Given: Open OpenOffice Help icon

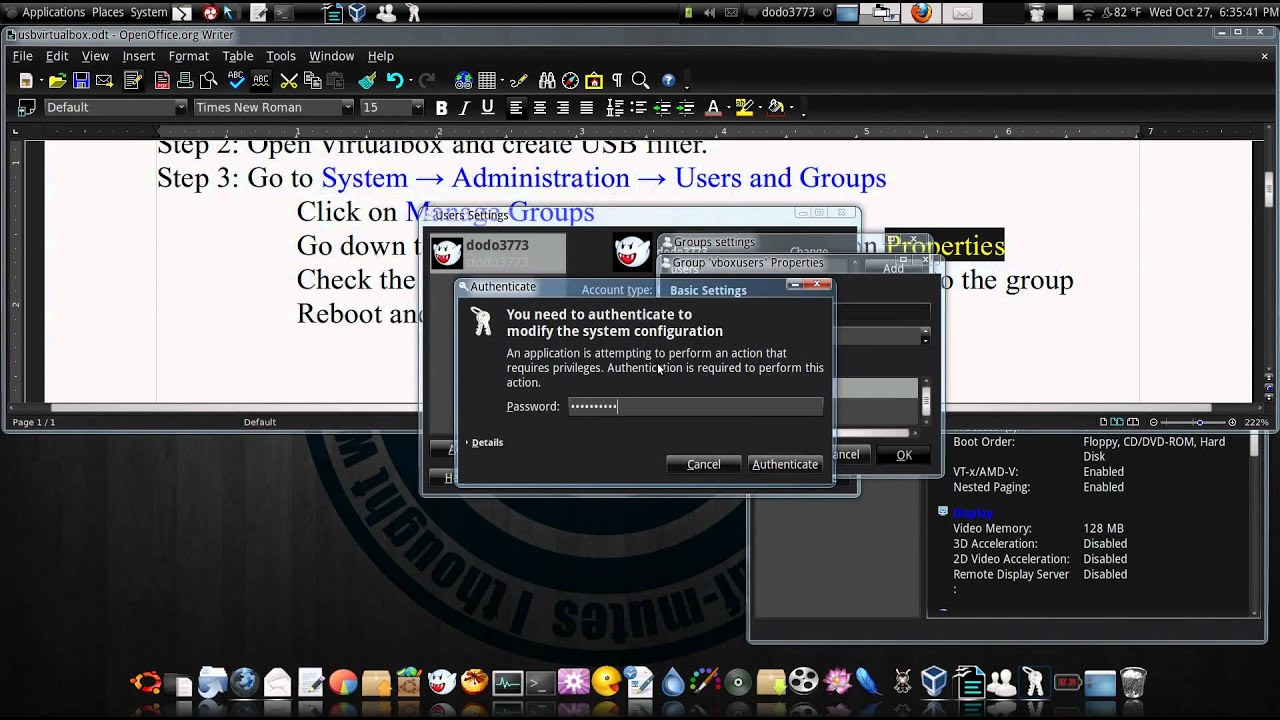Looking at the screenshot, I should pyautogui.click(x=668, y=80).
